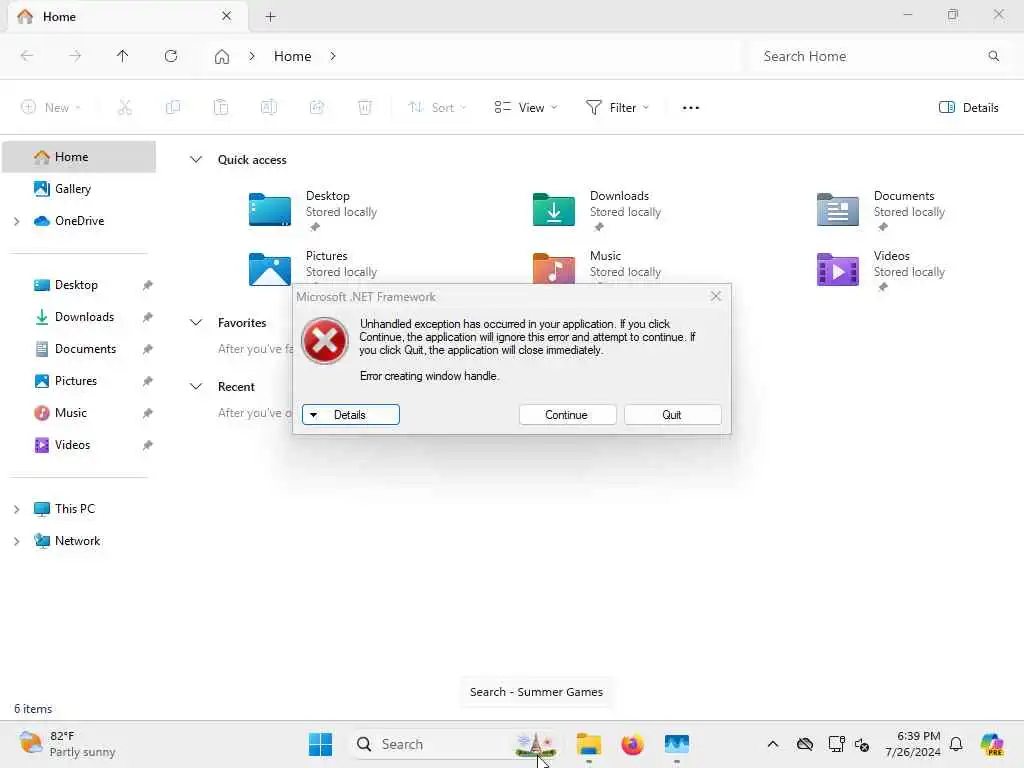The width and height of the screenshot is (1024, 768).
Task: Select Home in the navigation pane
Action: 79,157
